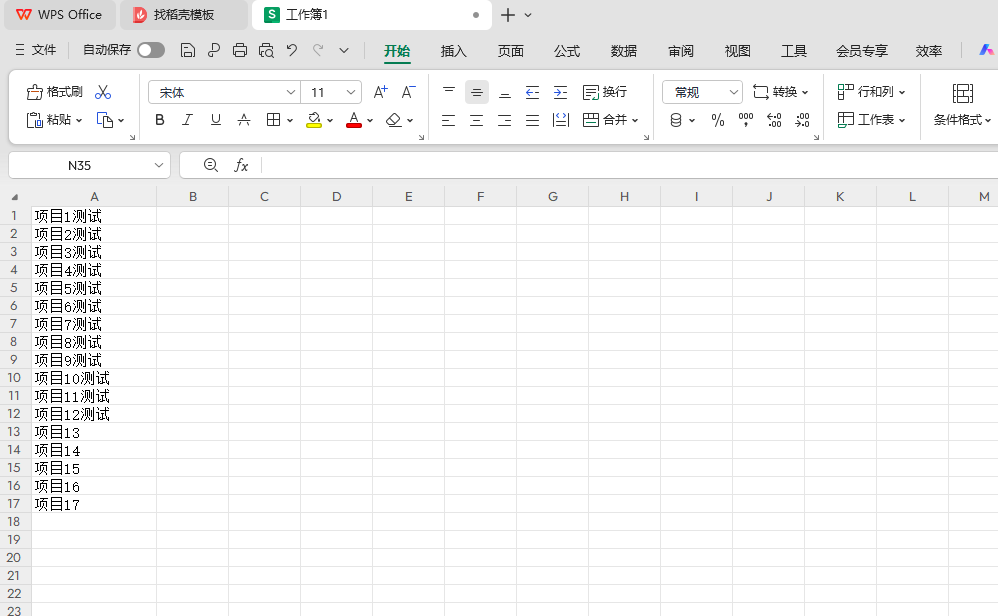998x616 pixels.
Task: Toggle the 自动保存 autosave switch
Action: tap(151, 48)
